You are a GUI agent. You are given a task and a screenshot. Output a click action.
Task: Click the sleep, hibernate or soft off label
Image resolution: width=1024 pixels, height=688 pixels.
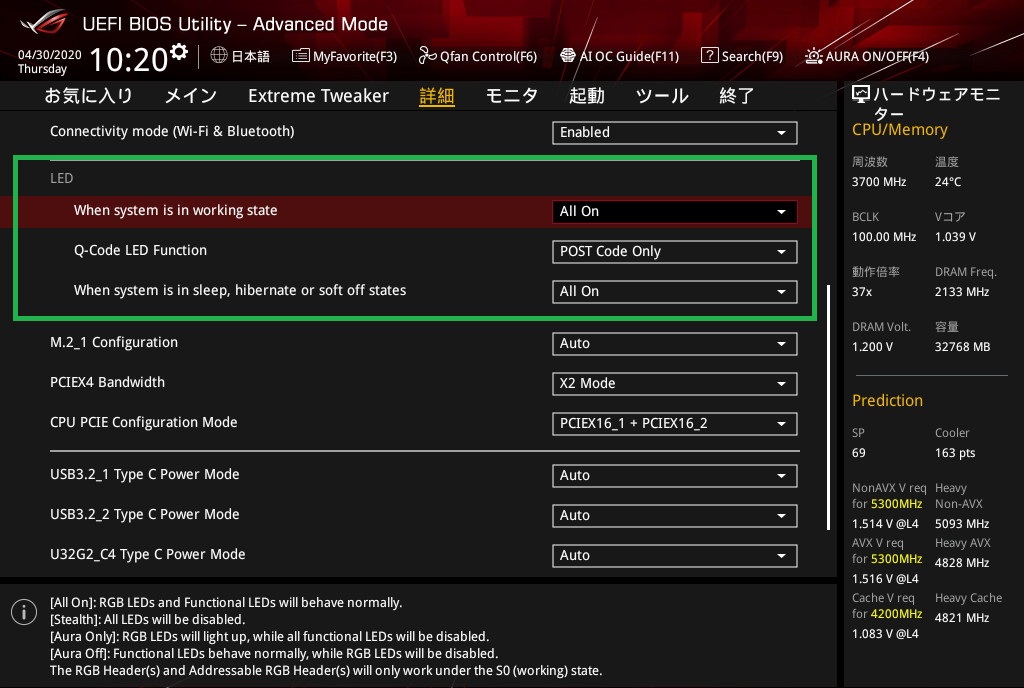click(x=240, y=290)
